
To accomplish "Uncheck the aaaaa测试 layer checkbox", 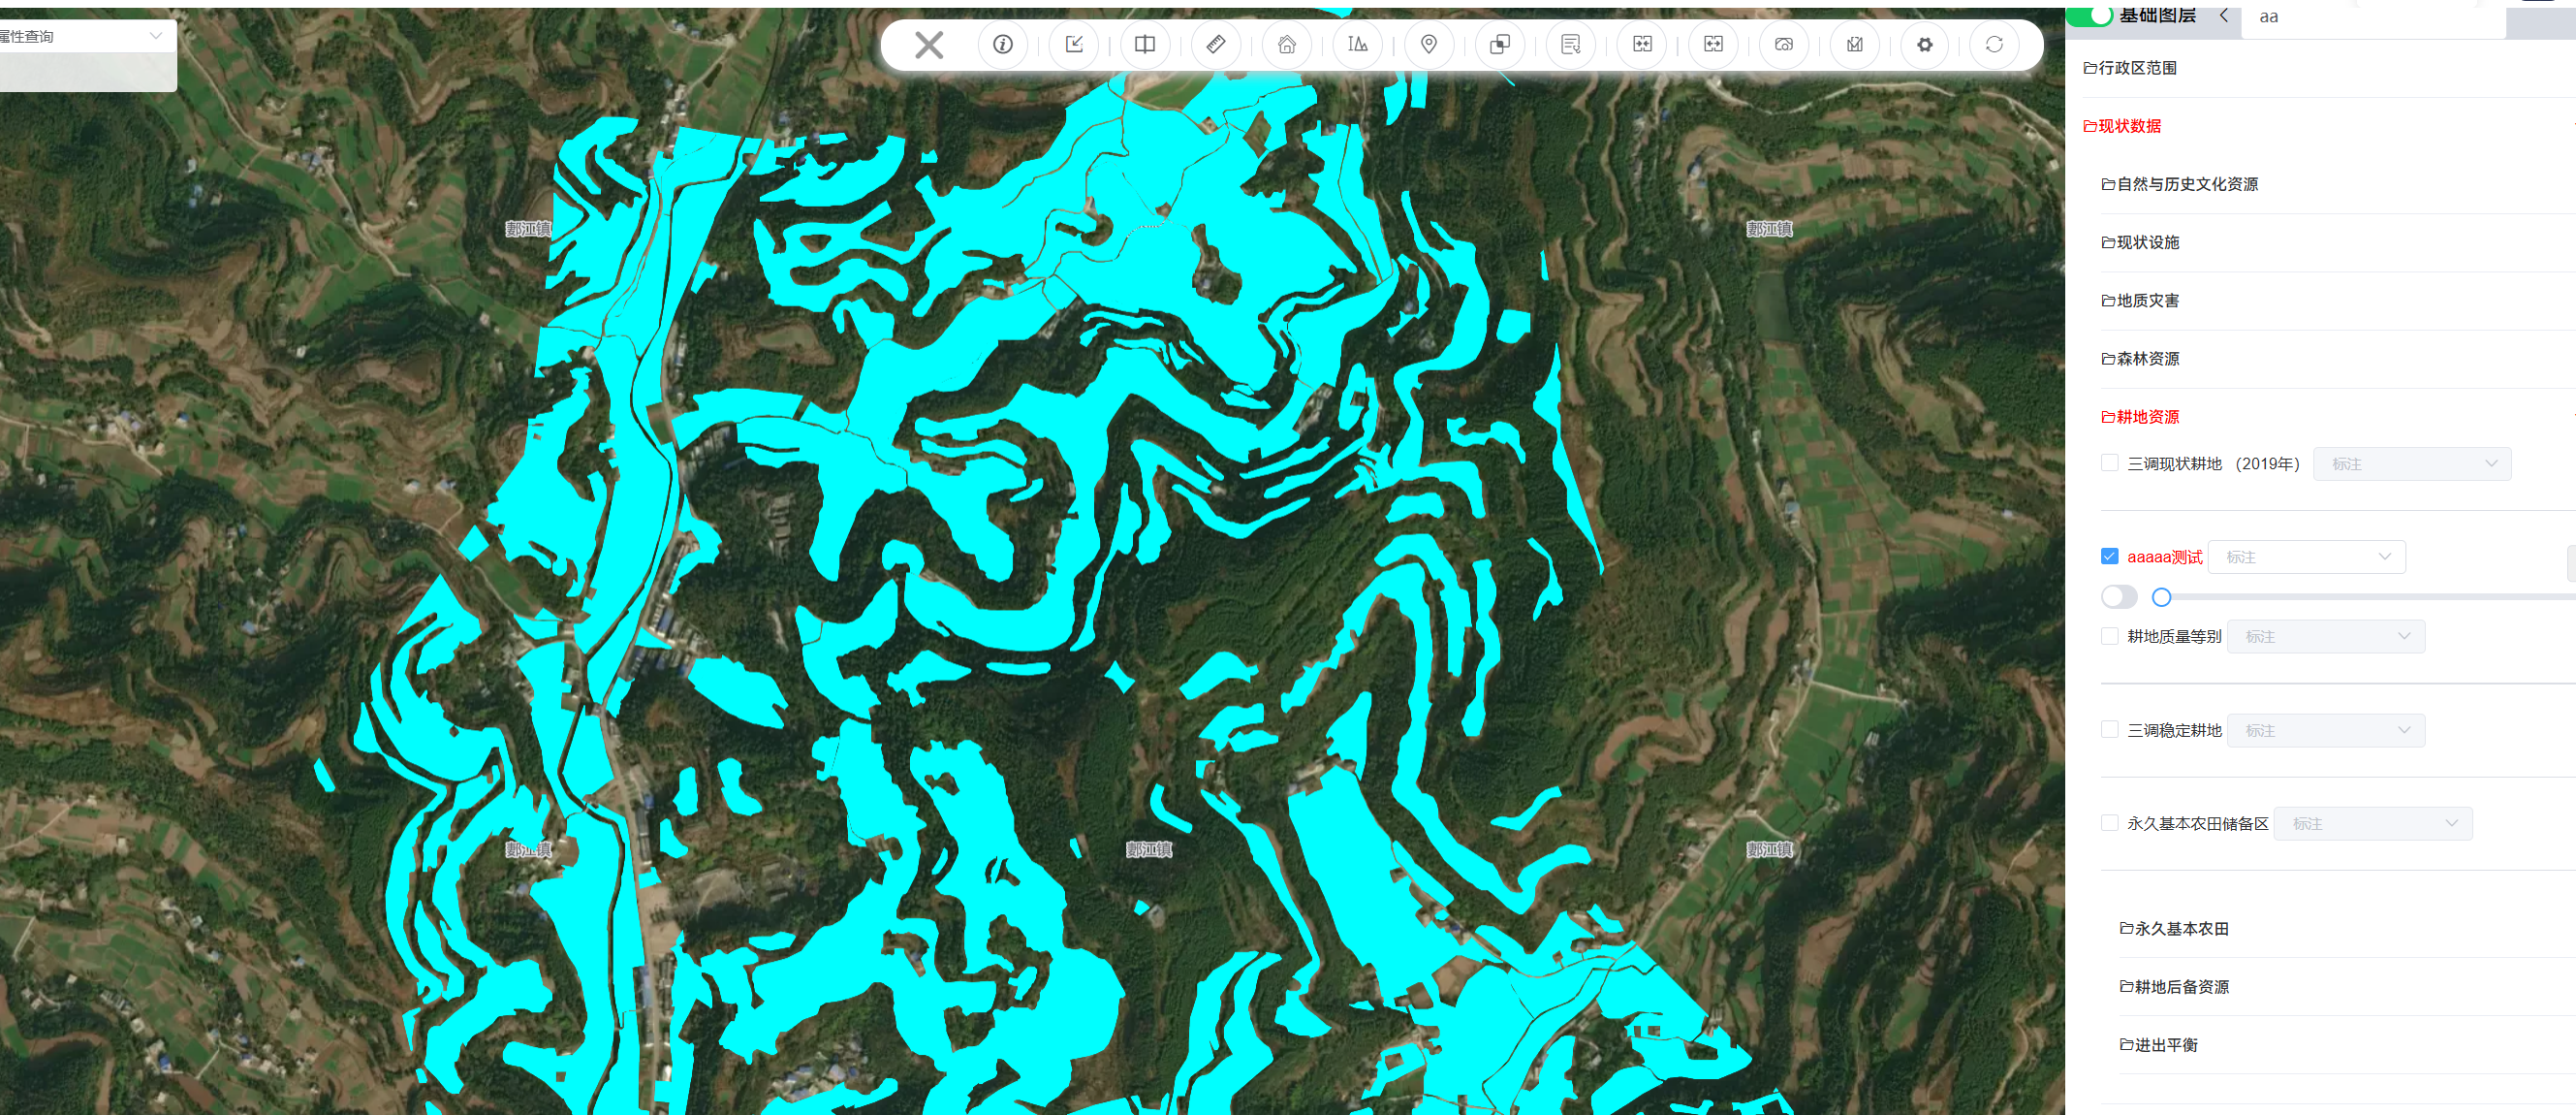I will tap(2109, 556).
